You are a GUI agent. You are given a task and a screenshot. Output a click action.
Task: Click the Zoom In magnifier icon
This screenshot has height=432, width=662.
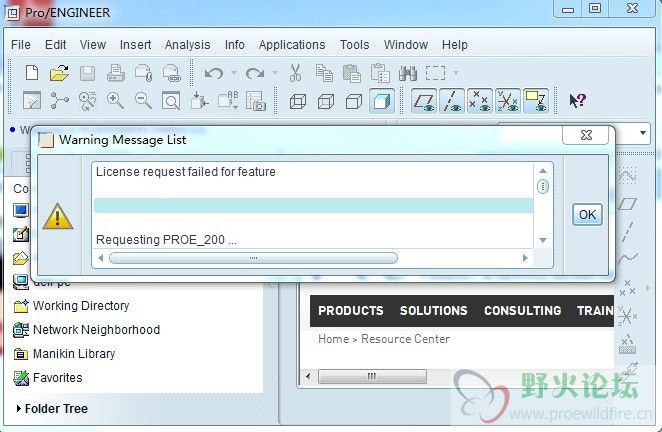point(115,101)
